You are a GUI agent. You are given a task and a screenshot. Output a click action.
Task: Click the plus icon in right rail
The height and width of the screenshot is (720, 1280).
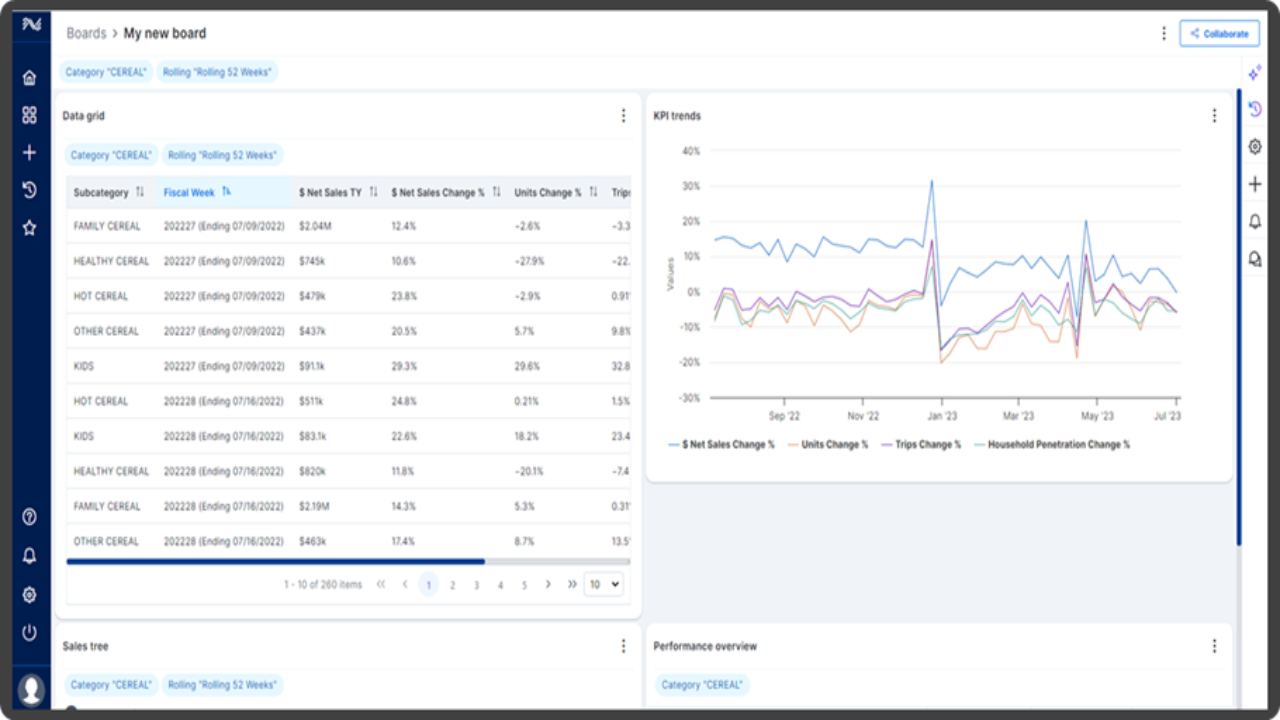click(1255, 184)
